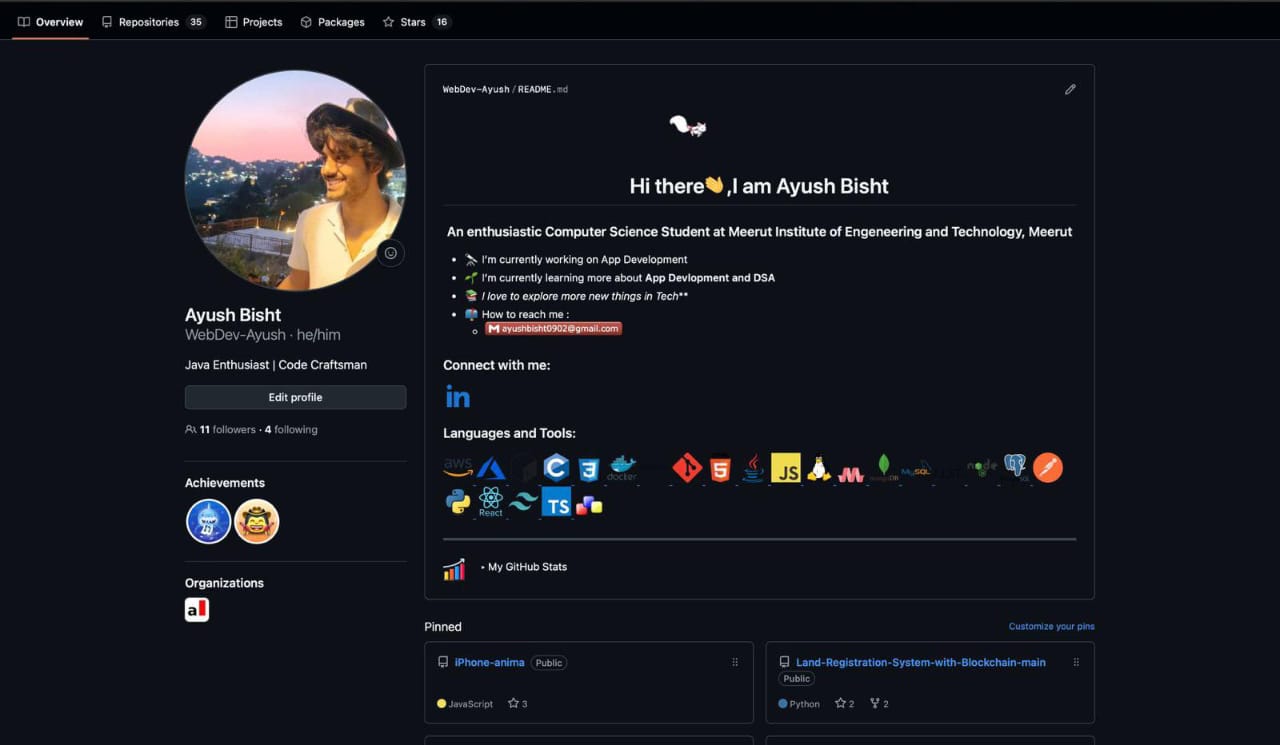Open the LinkedIn icon under Connect with me
1280x745 pixels.
[x=457, y=395]
